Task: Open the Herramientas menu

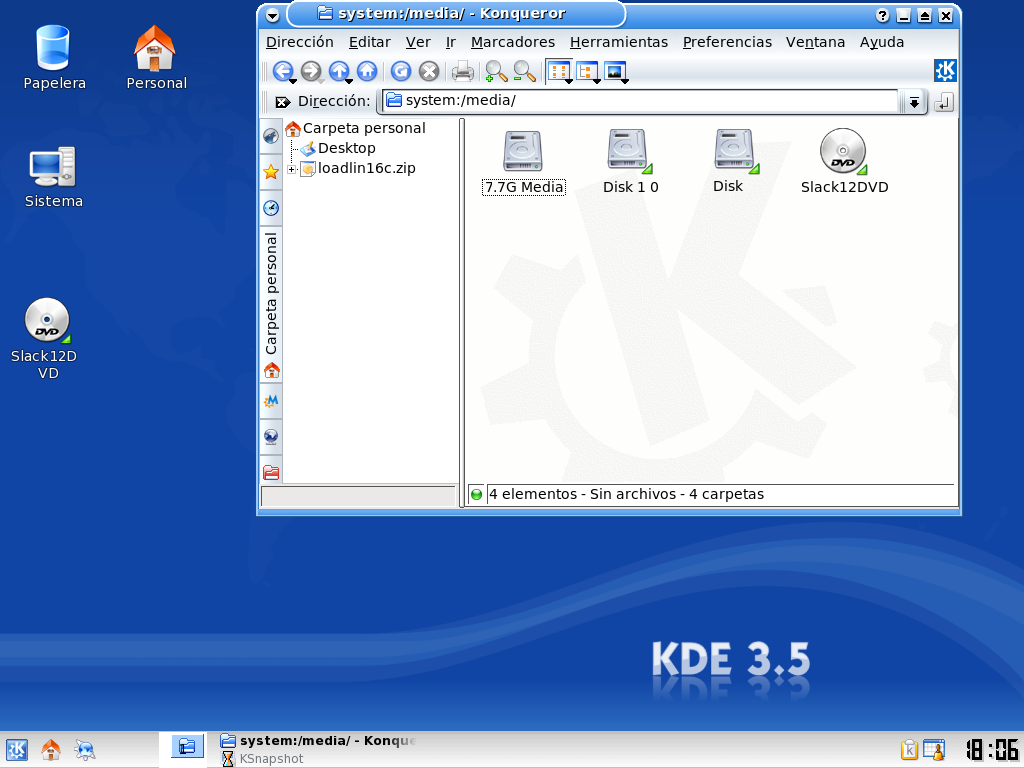Action: (618, 42)
